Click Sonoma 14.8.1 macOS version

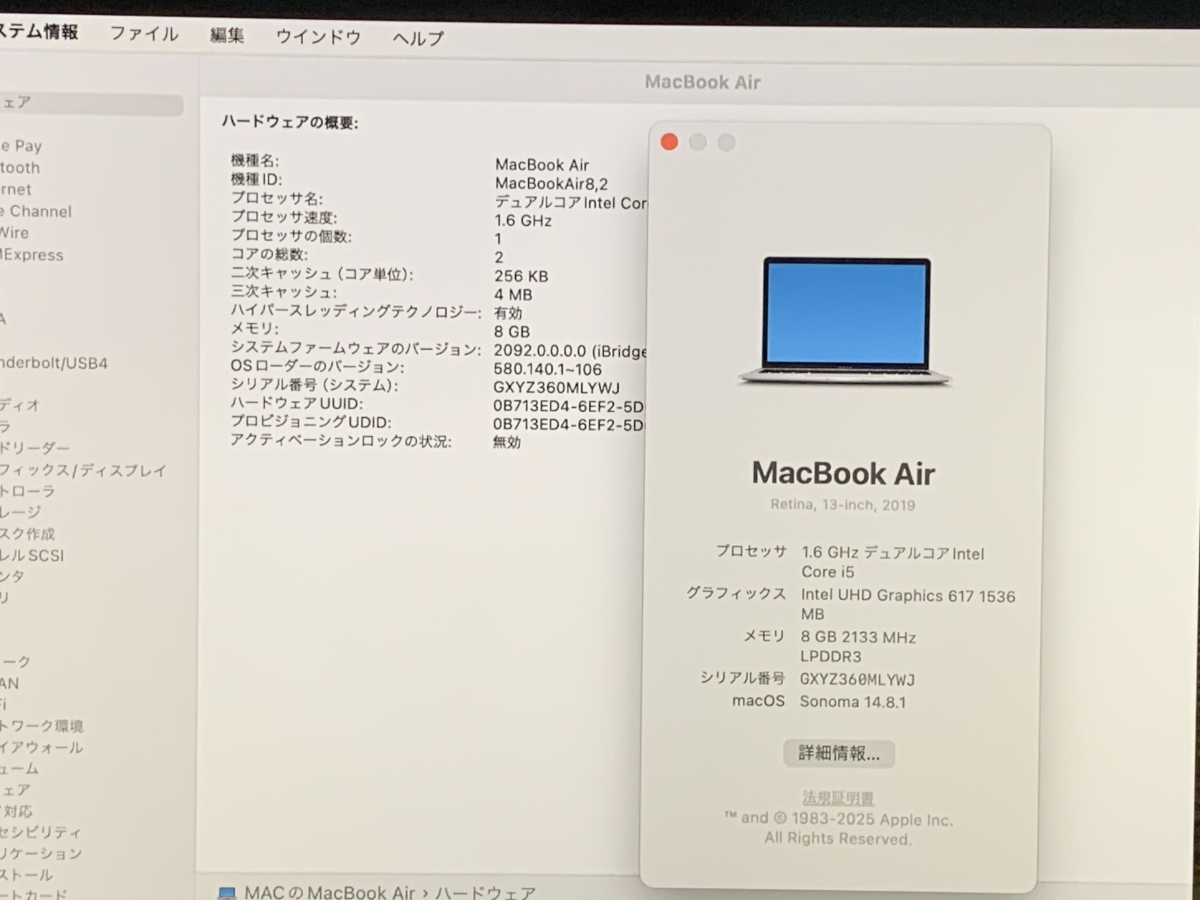(853, 701)
